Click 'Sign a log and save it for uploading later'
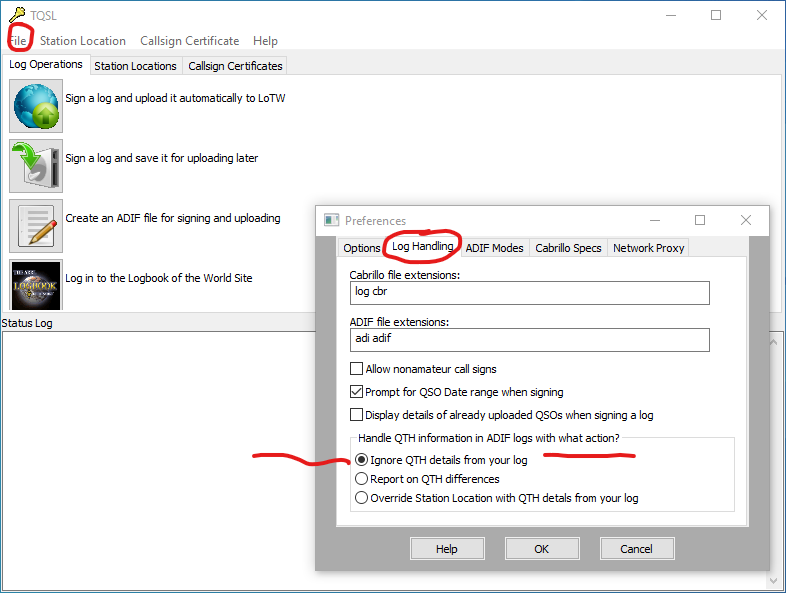Screen dimensions: 786x593 [x=161, y=158]
